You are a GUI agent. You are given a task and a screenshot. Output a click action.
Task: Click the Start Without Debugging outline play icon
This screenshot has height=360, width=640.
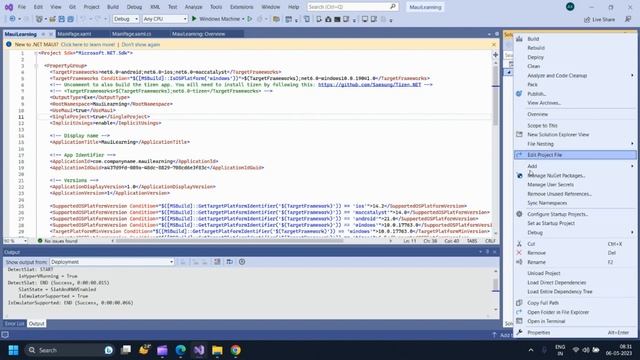coord(250,19)
